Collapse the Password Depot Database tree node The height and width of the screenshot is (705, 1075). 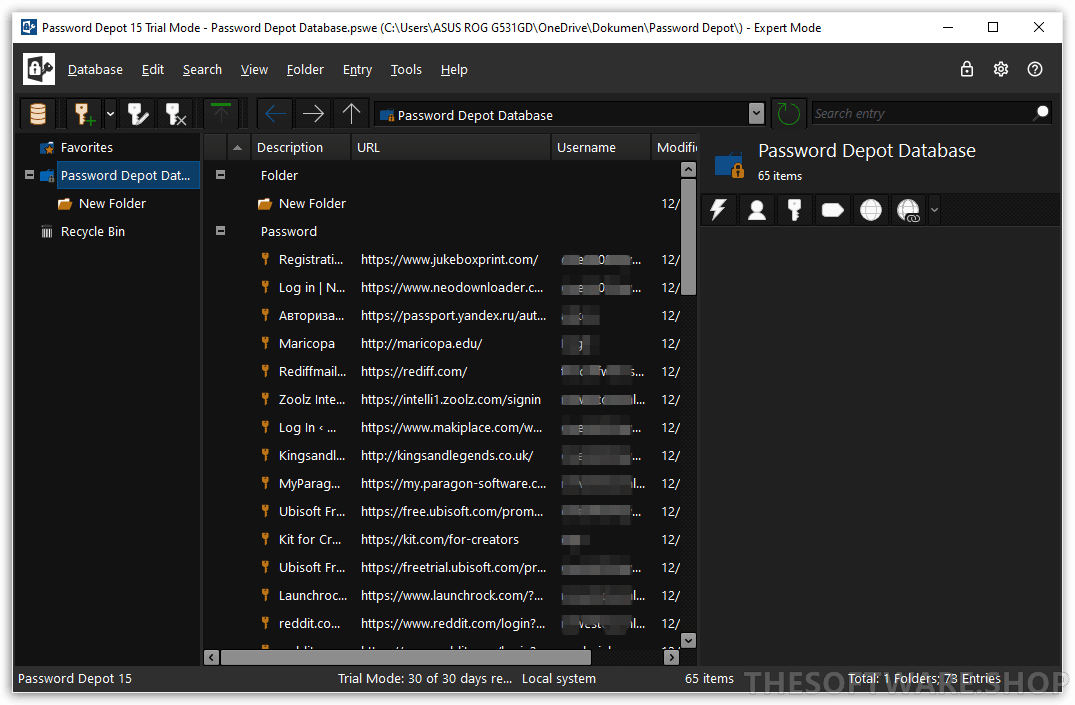click(29, 175)
